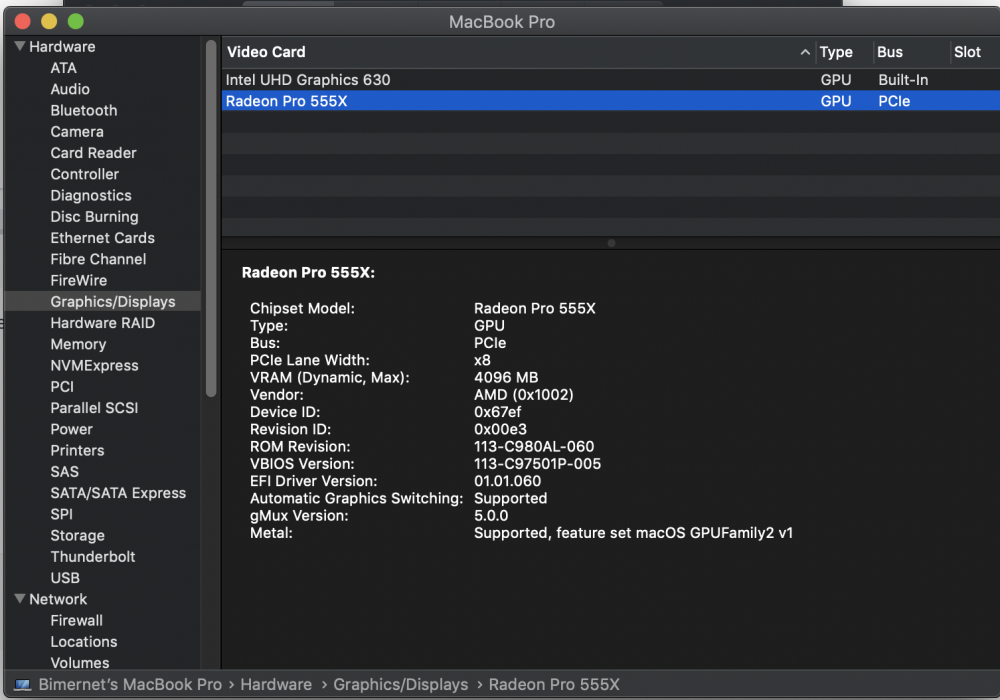This screenshot has height=700, width=1000.
Task: Click the Network category label
Action: pyautogui.click(x=58, y=599)
